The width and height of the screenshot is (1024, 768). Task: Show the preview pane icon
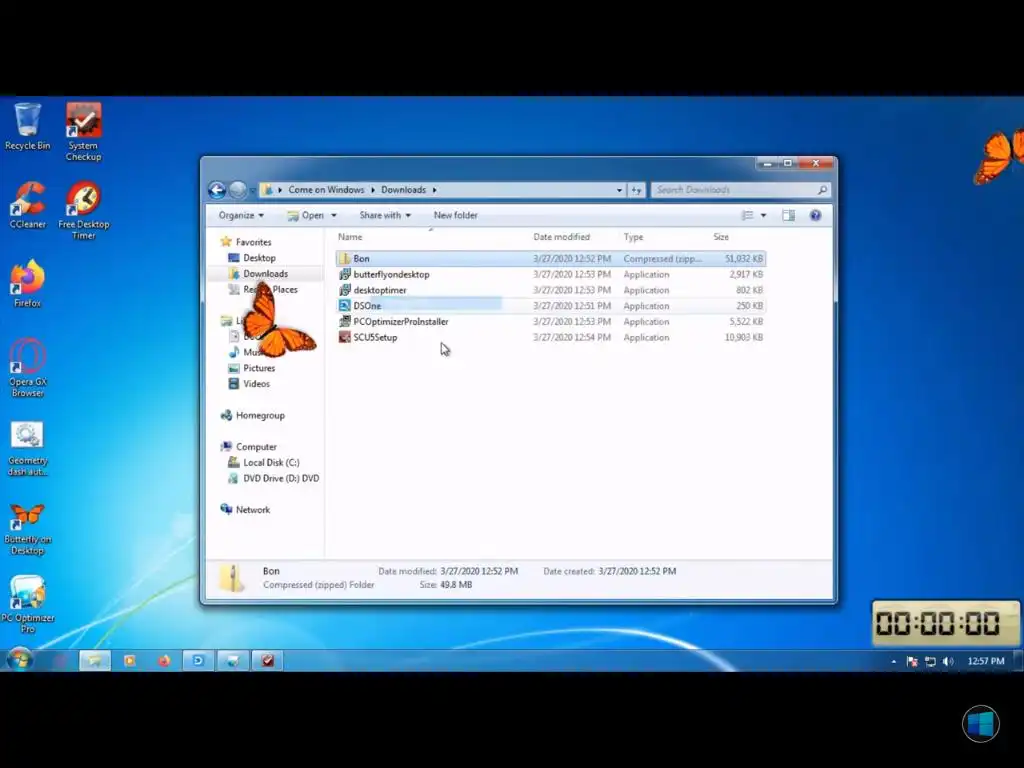click(x=788, y=216)
